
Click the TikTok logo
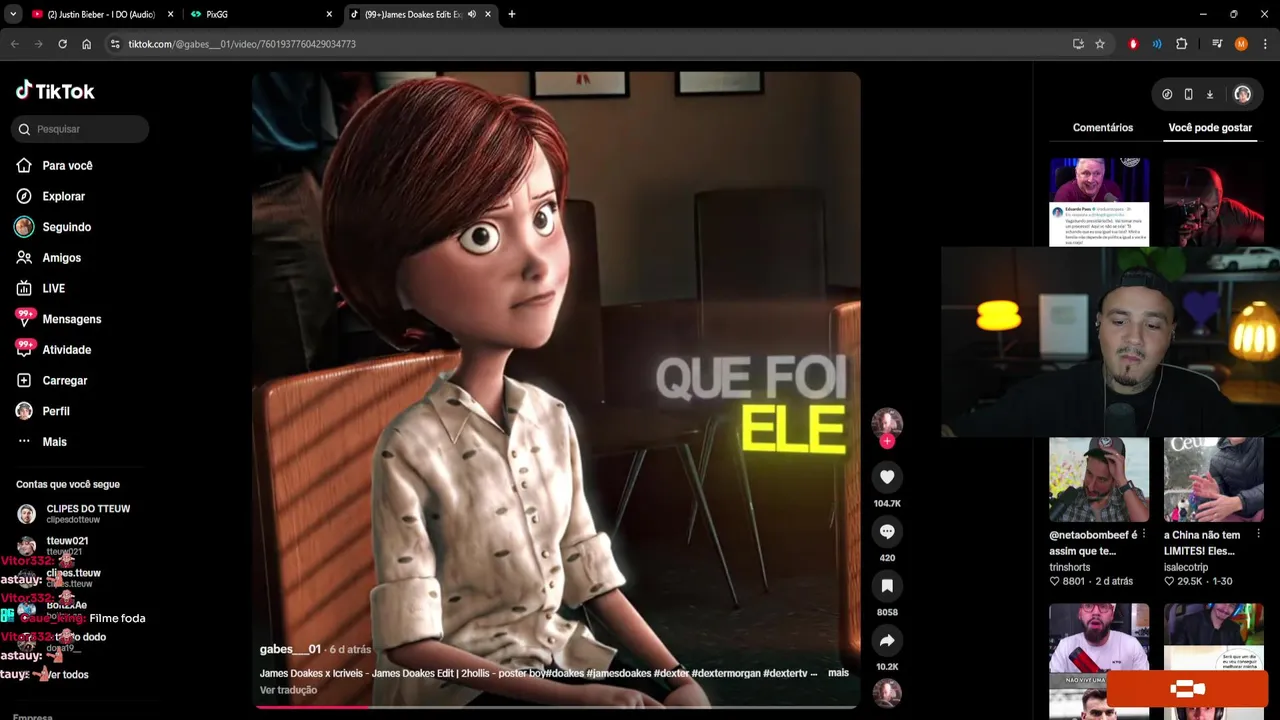(x=55, y=91)
